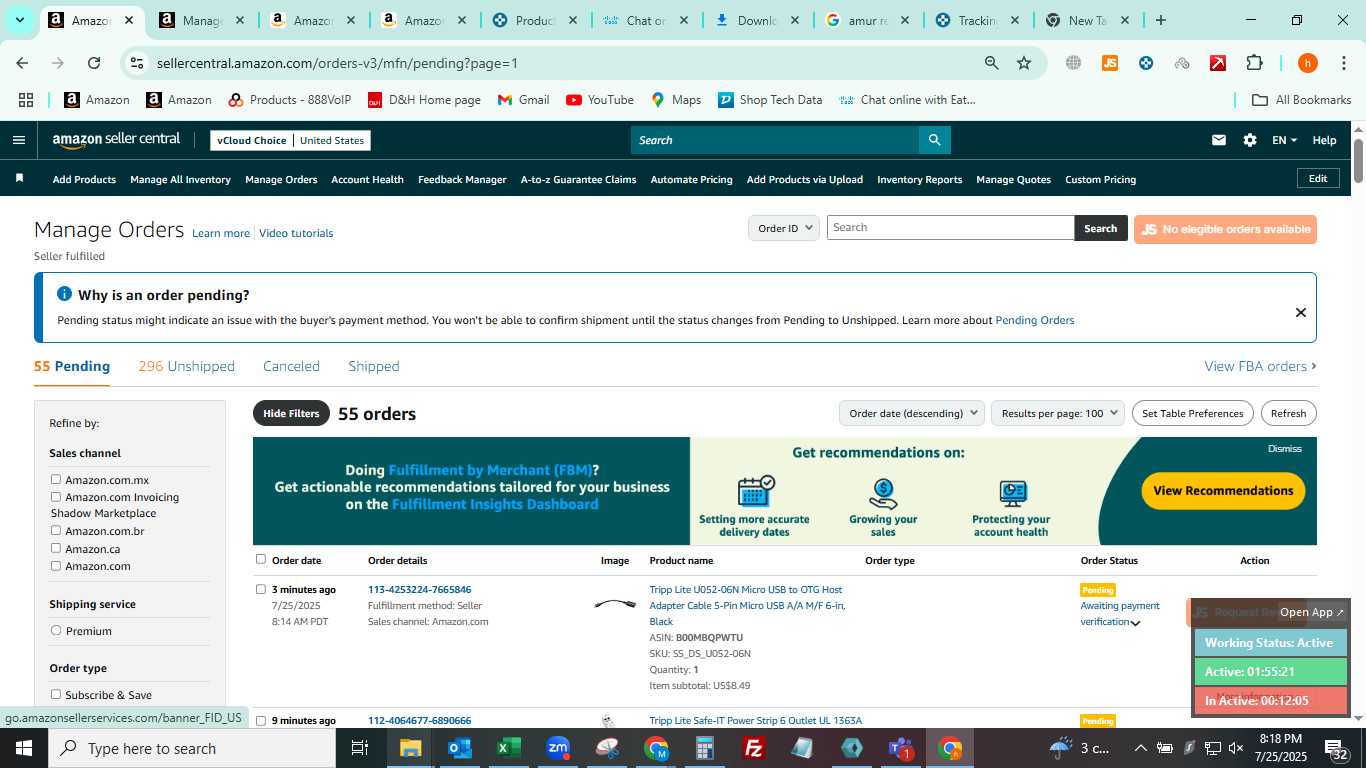Switch to the 296 Unshipped tab
Viewport: 1366px width, 768px height.
point(187,366)
